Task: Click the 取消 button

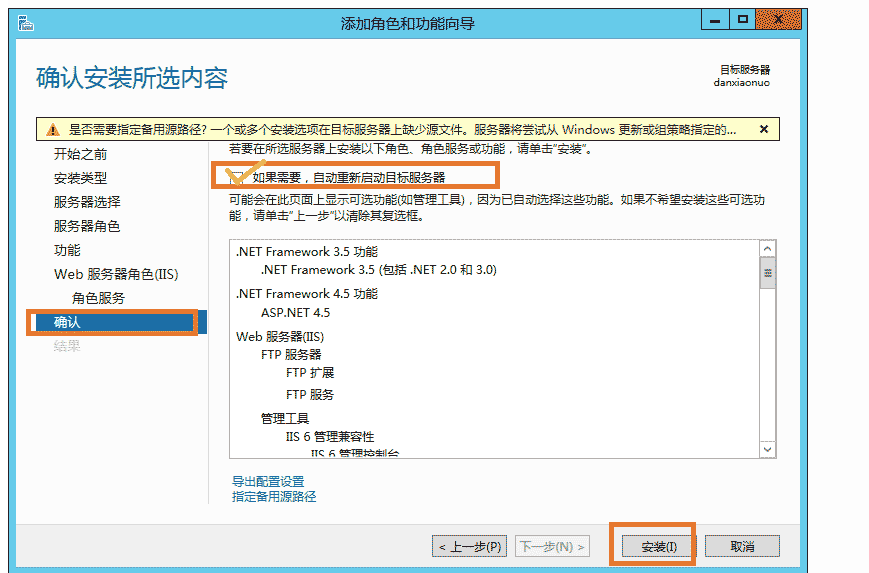Action: coord(742,546)
